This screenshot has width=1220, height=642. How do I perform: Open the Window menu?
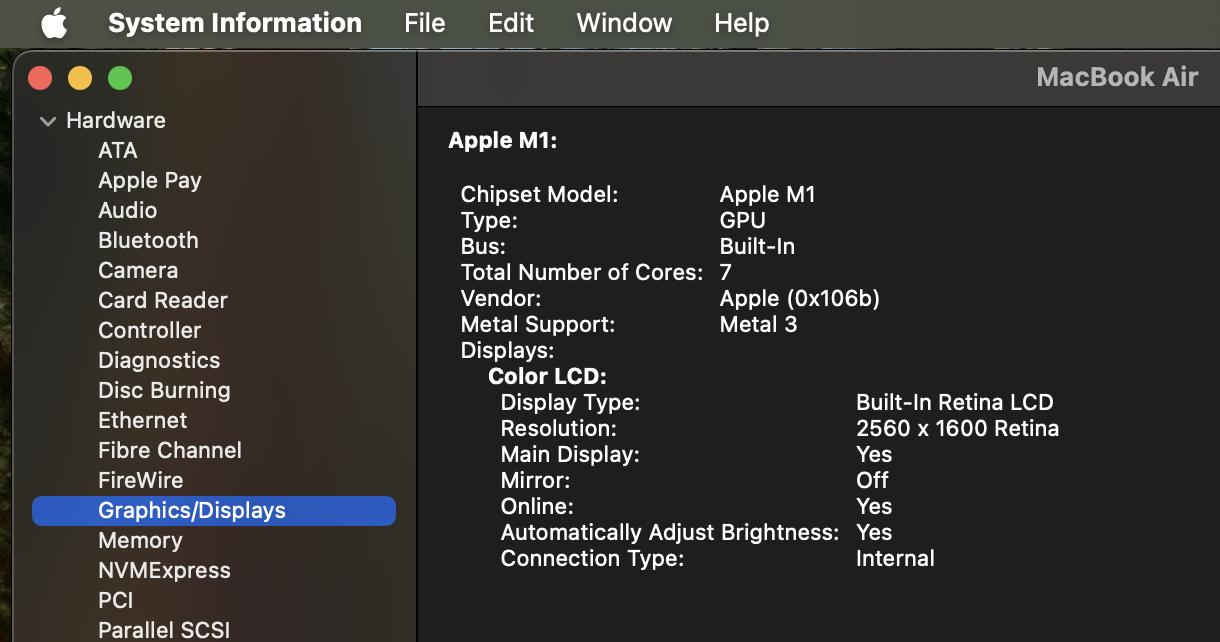(624, 23)
